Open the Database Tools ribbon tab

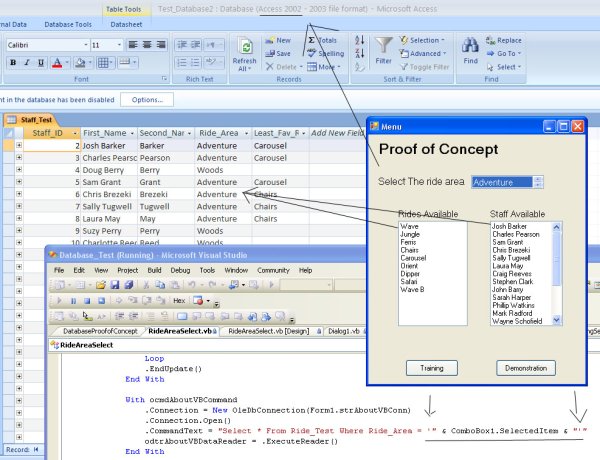pos(68,24)
